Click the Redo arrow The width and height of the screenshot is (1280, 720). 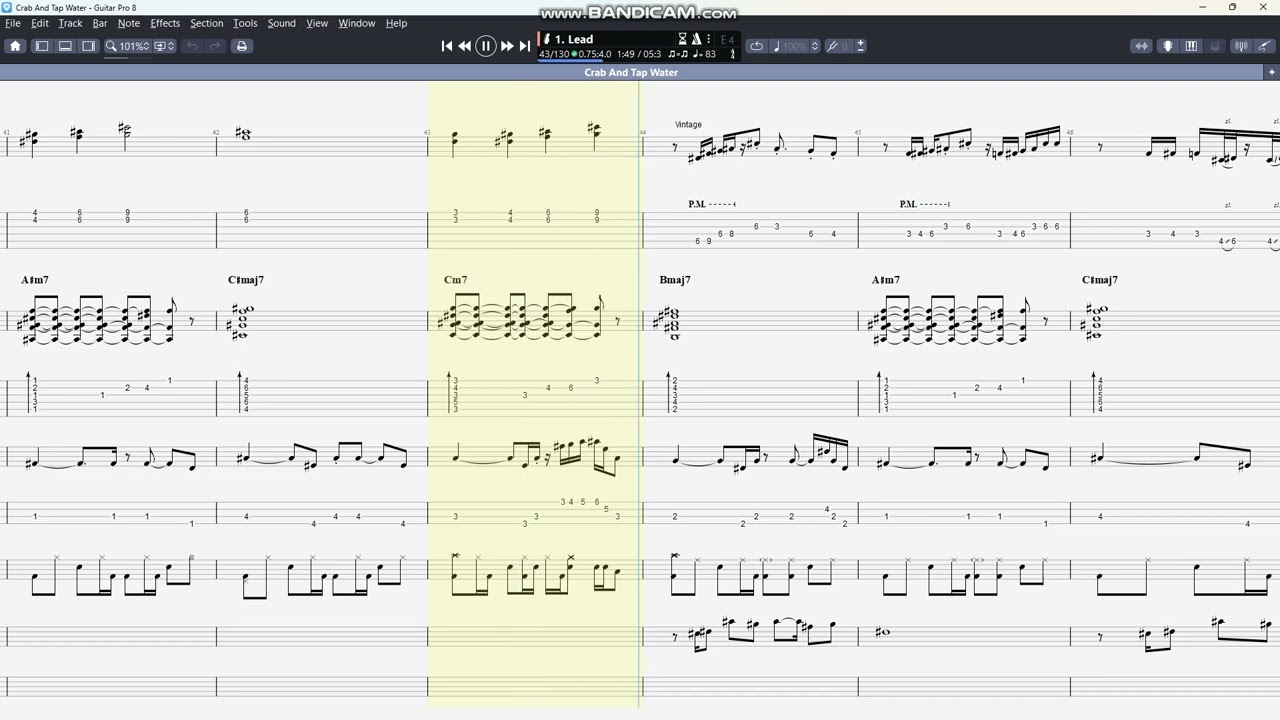click(215, 46)
